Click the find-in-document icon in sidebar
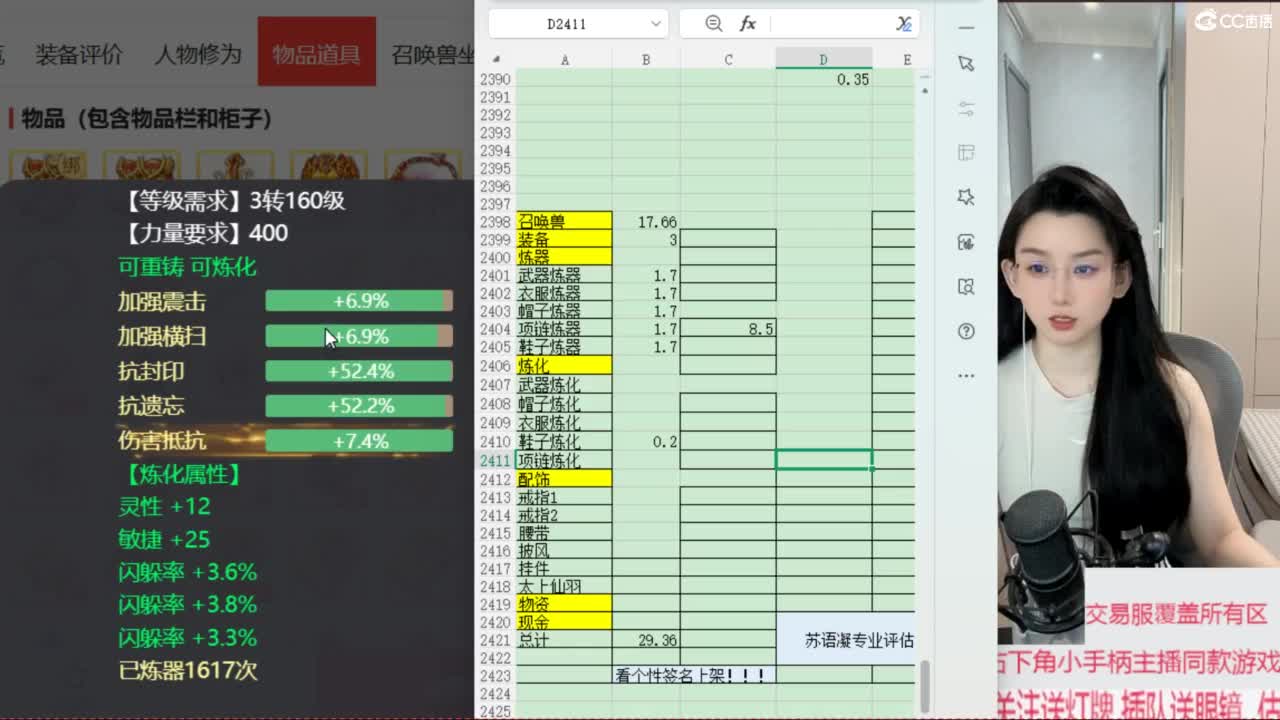The width and height of the screenshot is (1280, 720). point(966,287)
